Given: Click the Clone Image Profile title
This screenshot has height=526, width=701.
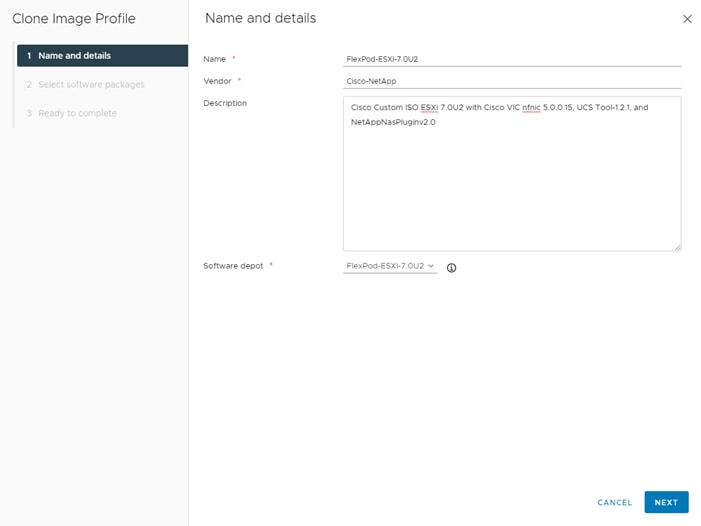Looking at the screenshot, I should 74,18.
